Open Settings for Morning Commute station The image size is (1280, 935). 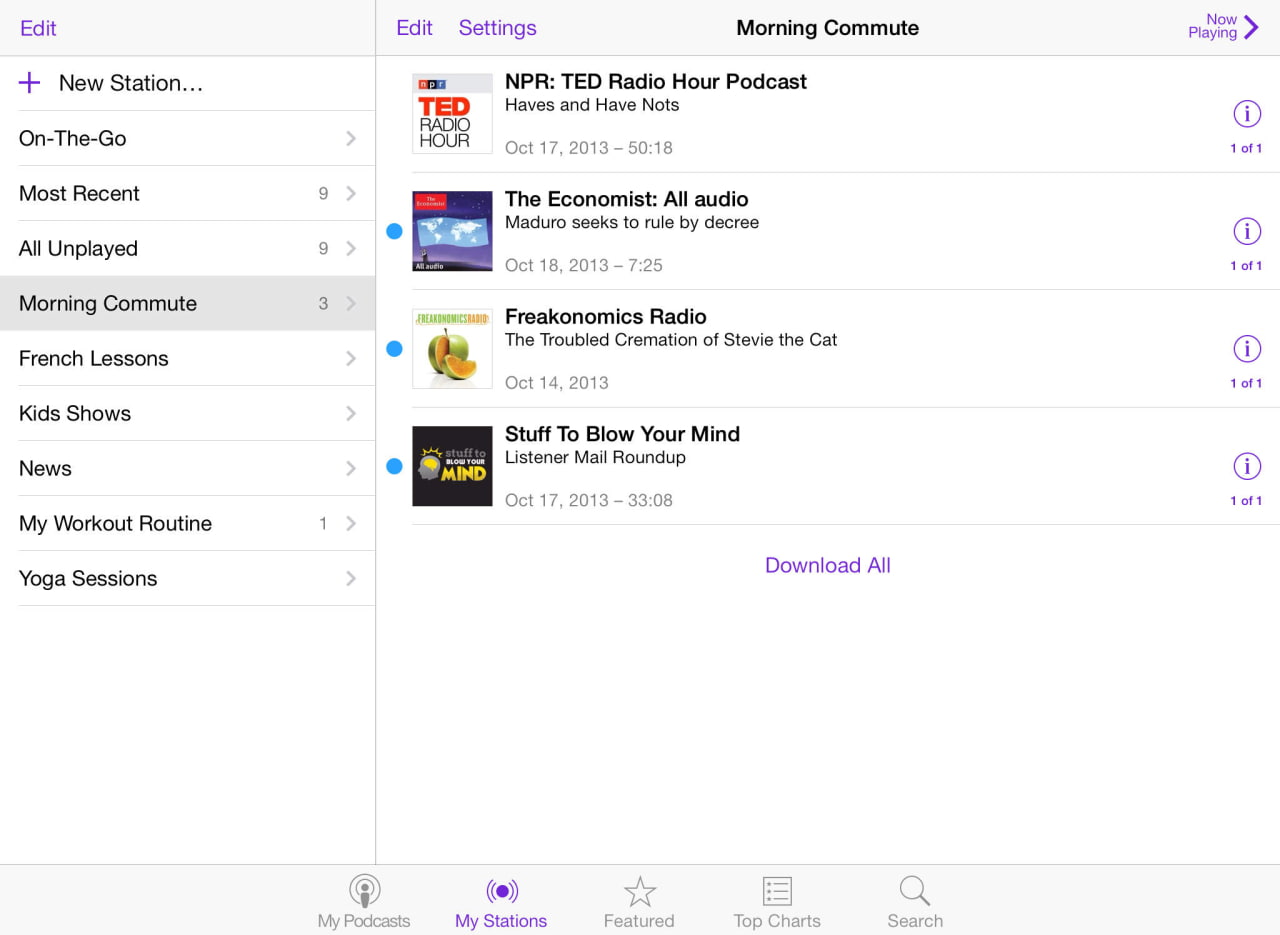pos(497,28)
